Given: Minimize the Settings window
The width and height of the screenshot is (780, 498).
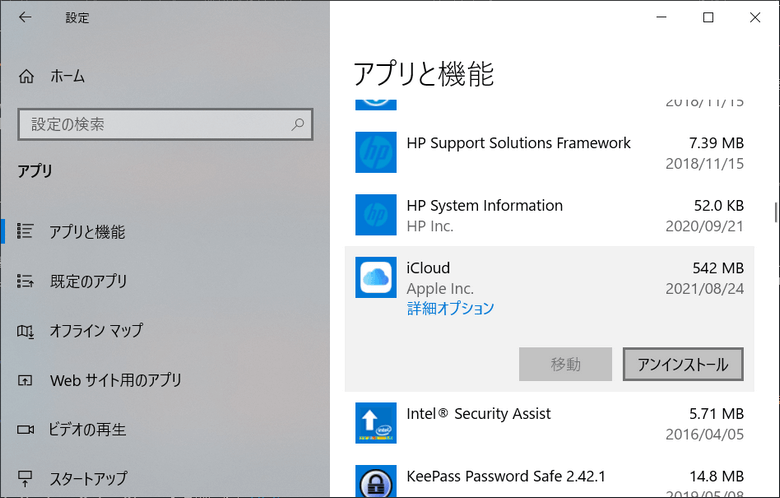Looking at the screenshot, I should [x=661, y=17].
